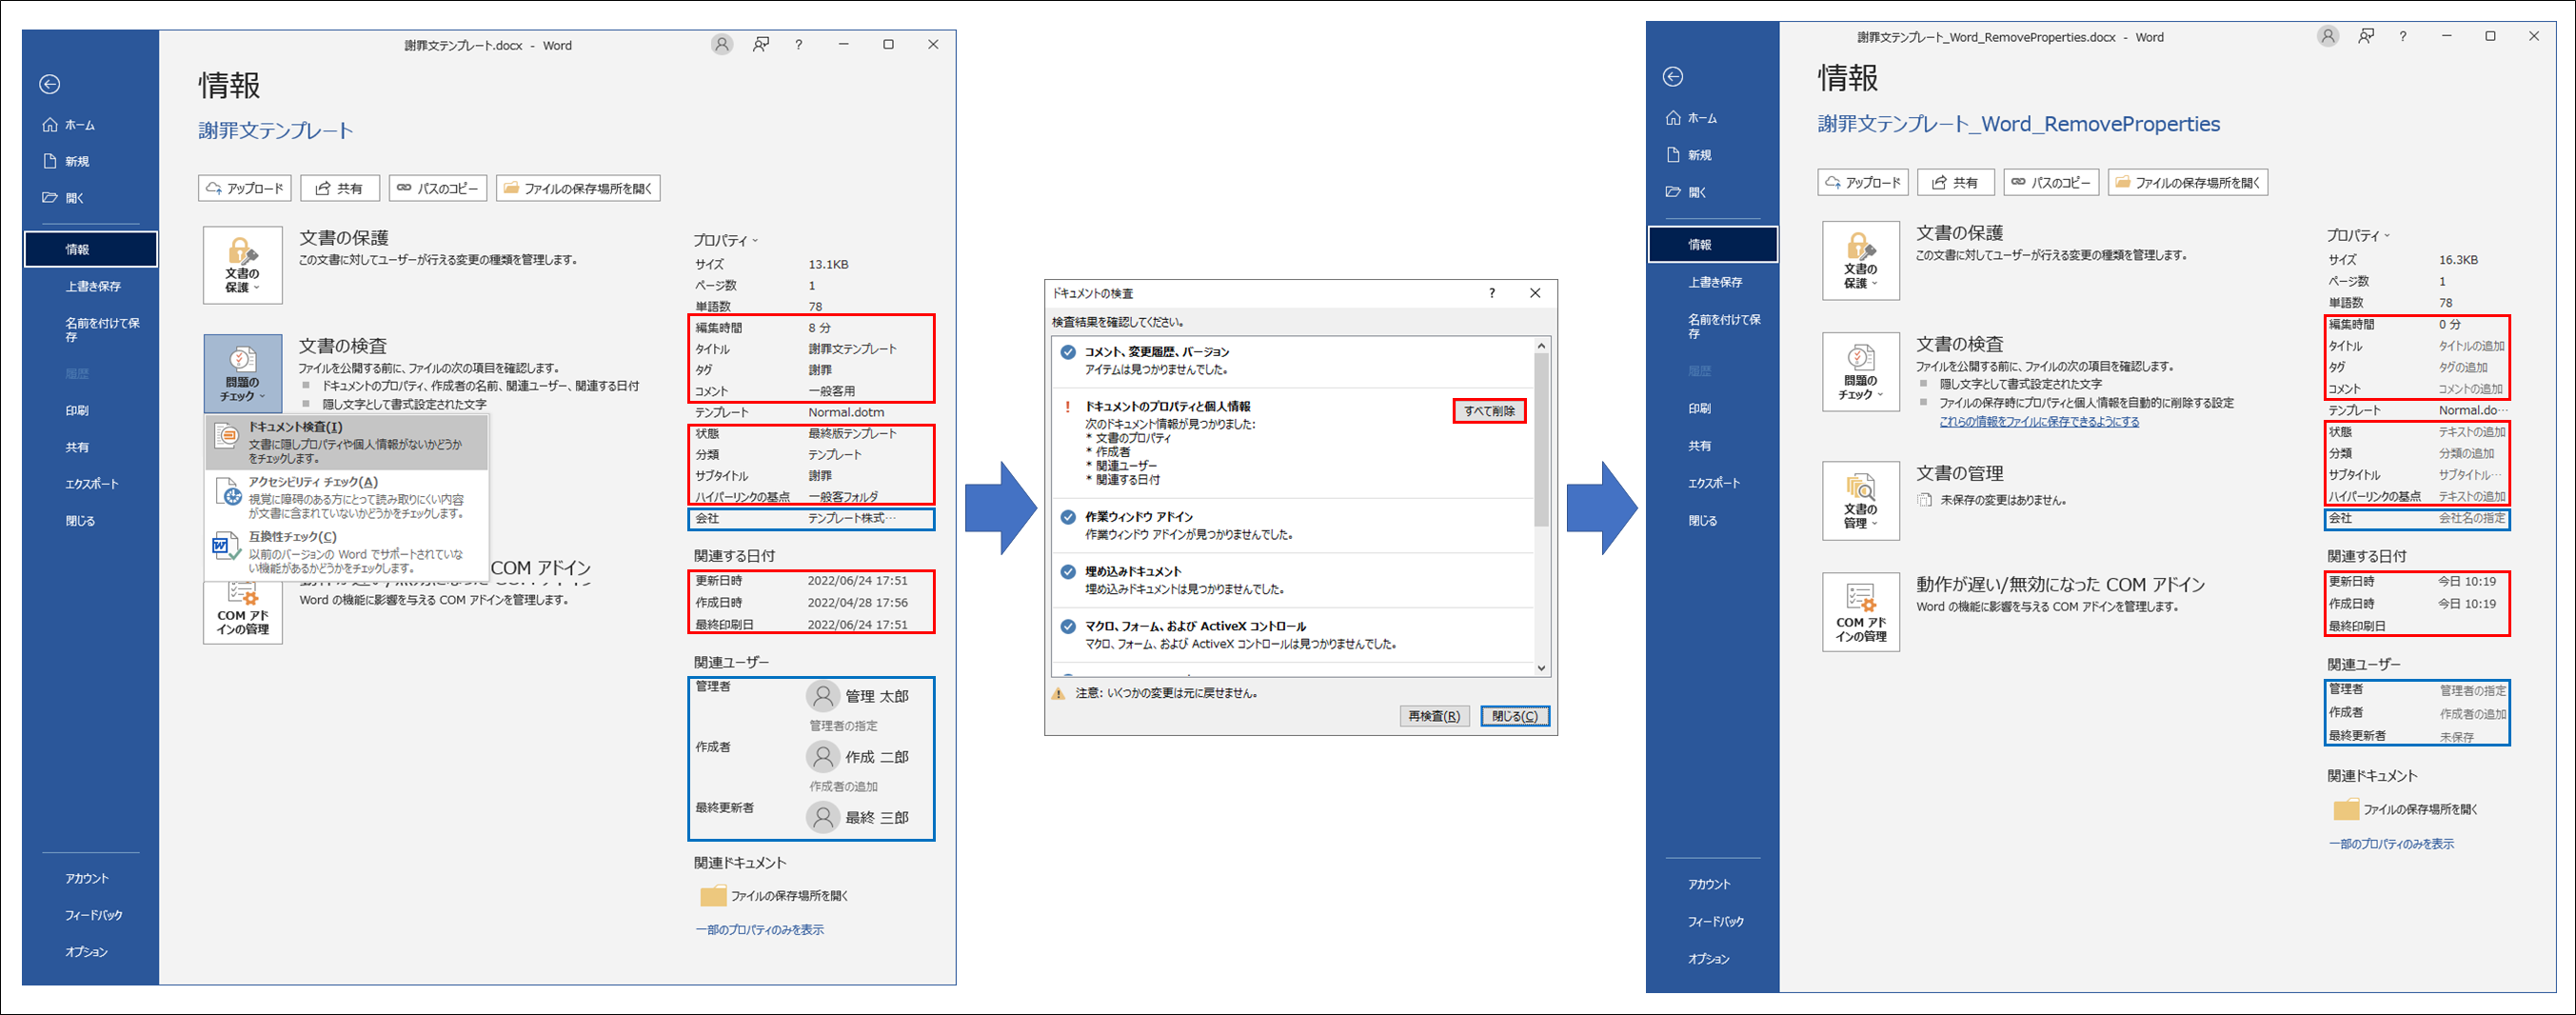
Task: Click COM アドインの管理 button in right window
Action: tap(1860, 612)
